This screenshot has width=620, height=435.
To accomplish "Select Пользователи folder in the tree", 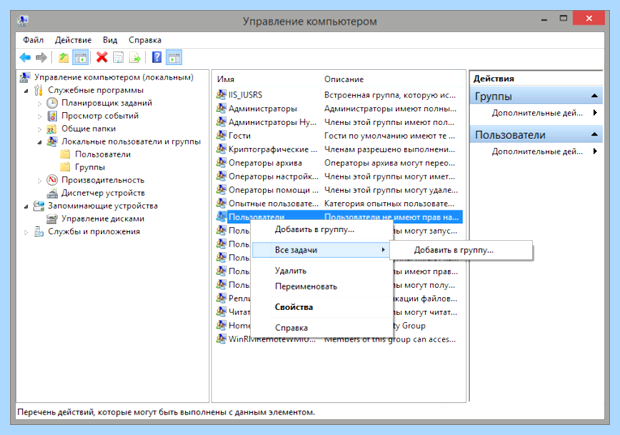I will click(x=103, y=154).
